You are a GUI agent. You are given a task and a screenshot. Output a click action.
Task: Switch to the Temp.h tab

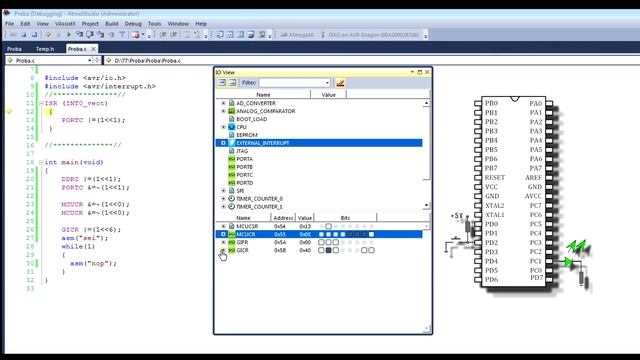(45, 49)
